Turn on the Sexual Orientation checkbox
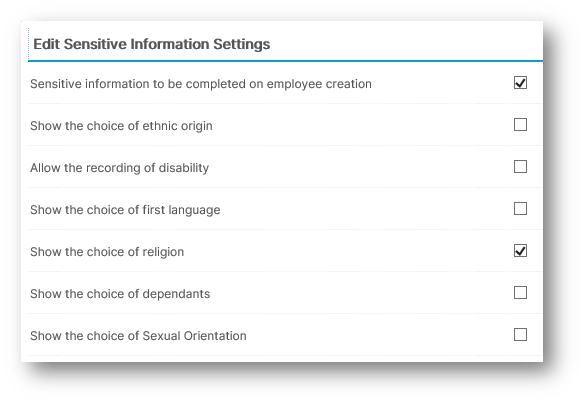 click(520, 335)
